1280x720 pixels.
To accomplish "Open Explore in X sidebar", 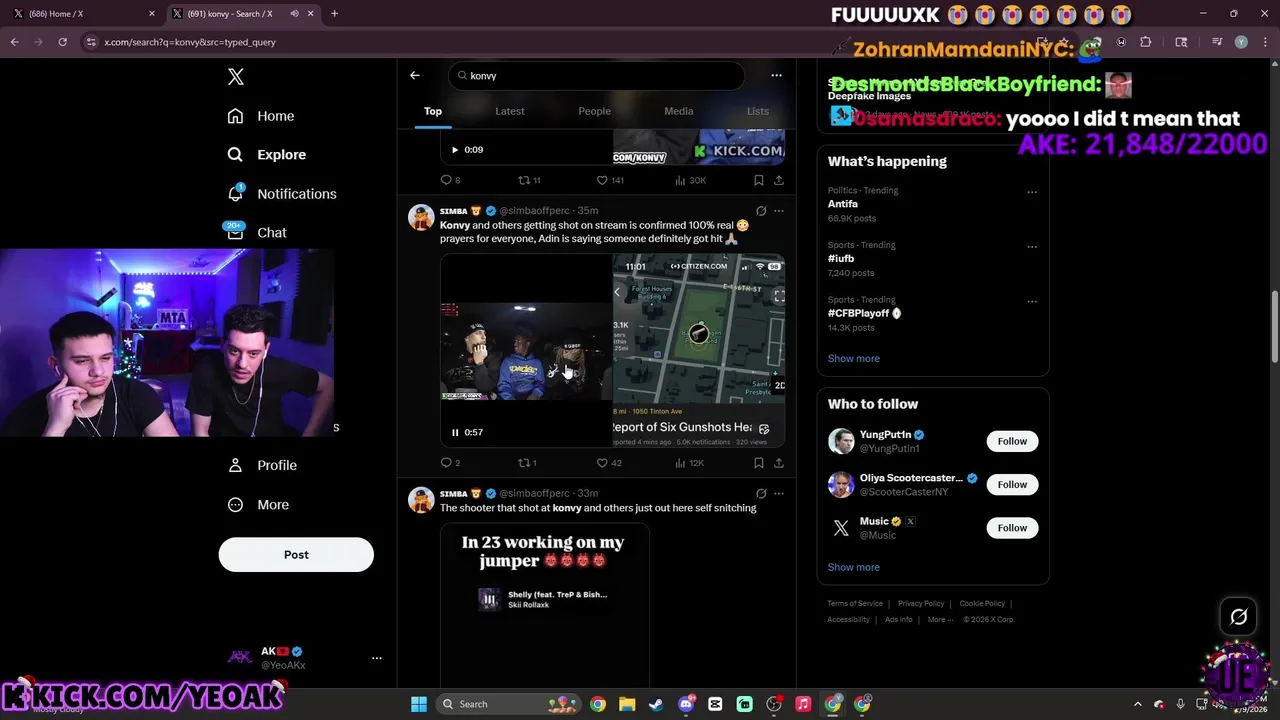I will tap(266, 155).
